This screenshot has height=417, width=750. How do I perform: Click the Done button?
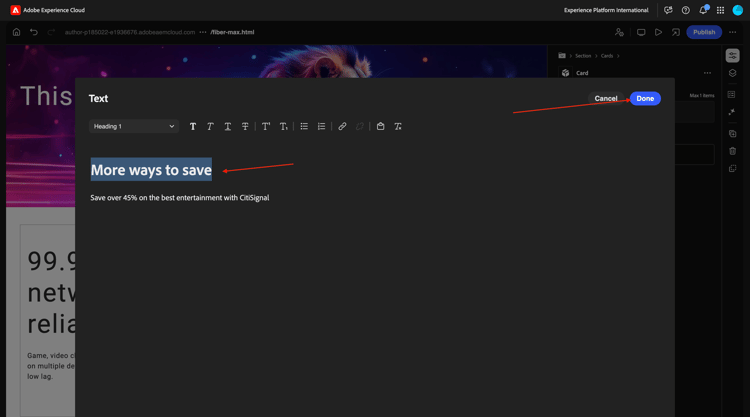click(645, 99)
